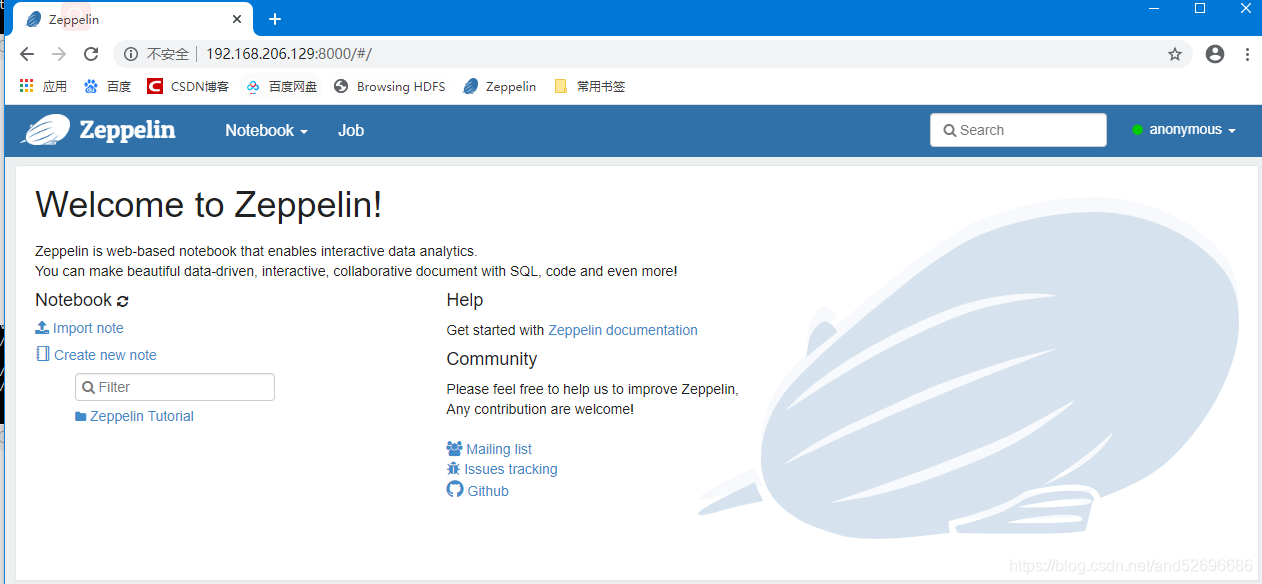Open Chrome three-dot menu
The height and width of the screenshot is (584, 1262).
click(1247, 54)
